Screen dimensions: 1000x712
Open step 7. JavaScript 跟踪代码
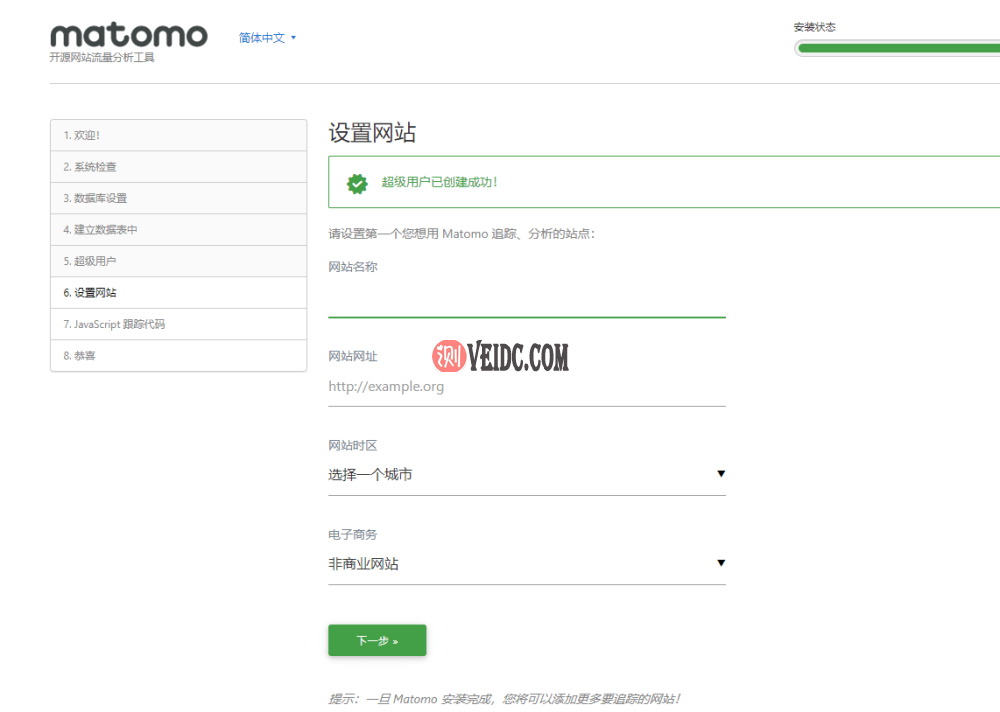179,324
